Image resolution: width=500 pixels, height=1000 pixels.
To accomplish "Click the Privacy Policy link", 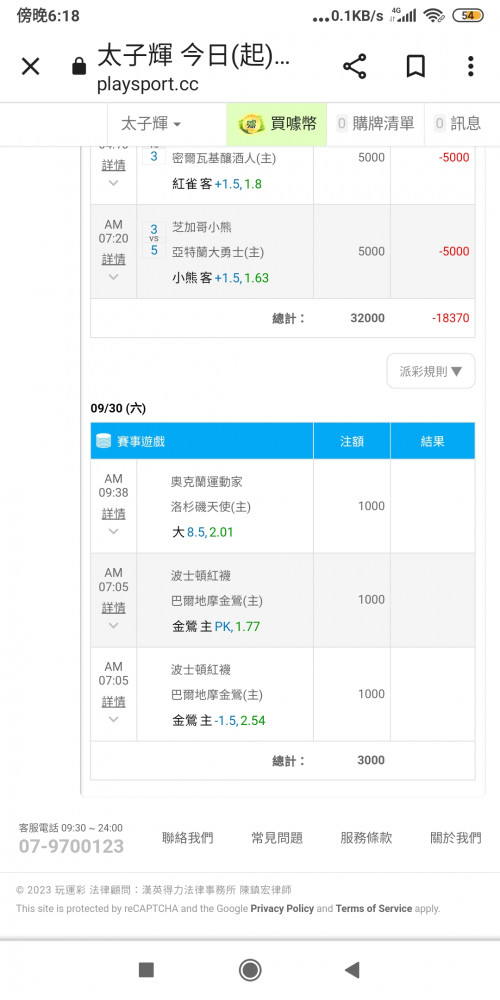I will tap(282, 908).
